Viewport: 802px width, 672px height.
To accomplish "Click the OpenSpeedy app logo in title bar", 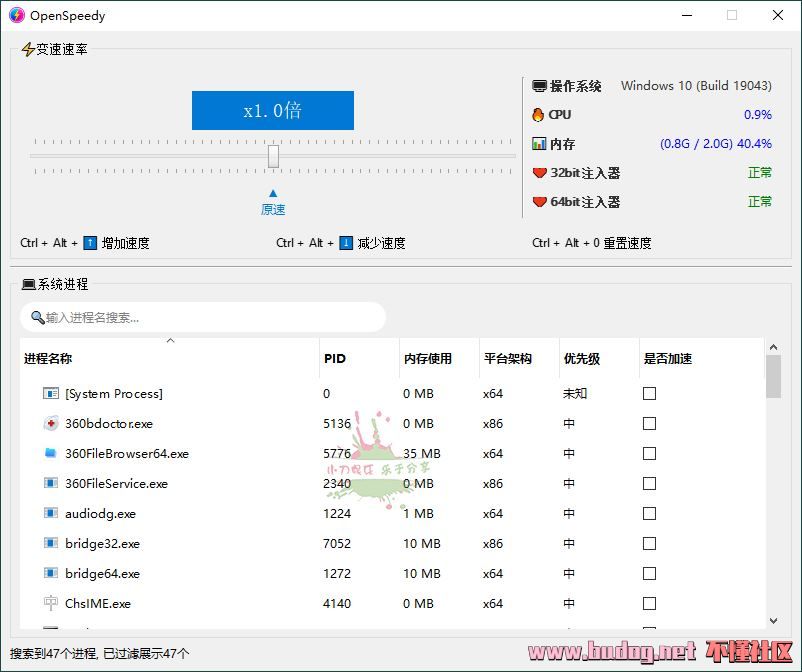I will tap(16, 15).
